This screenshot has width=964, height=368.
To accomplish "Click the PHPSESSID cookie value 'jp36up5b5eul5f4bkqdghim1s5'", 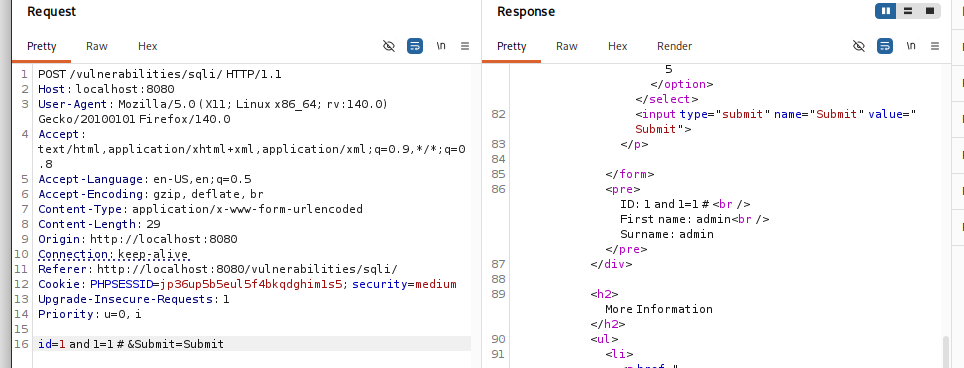I will coord(251,284).
